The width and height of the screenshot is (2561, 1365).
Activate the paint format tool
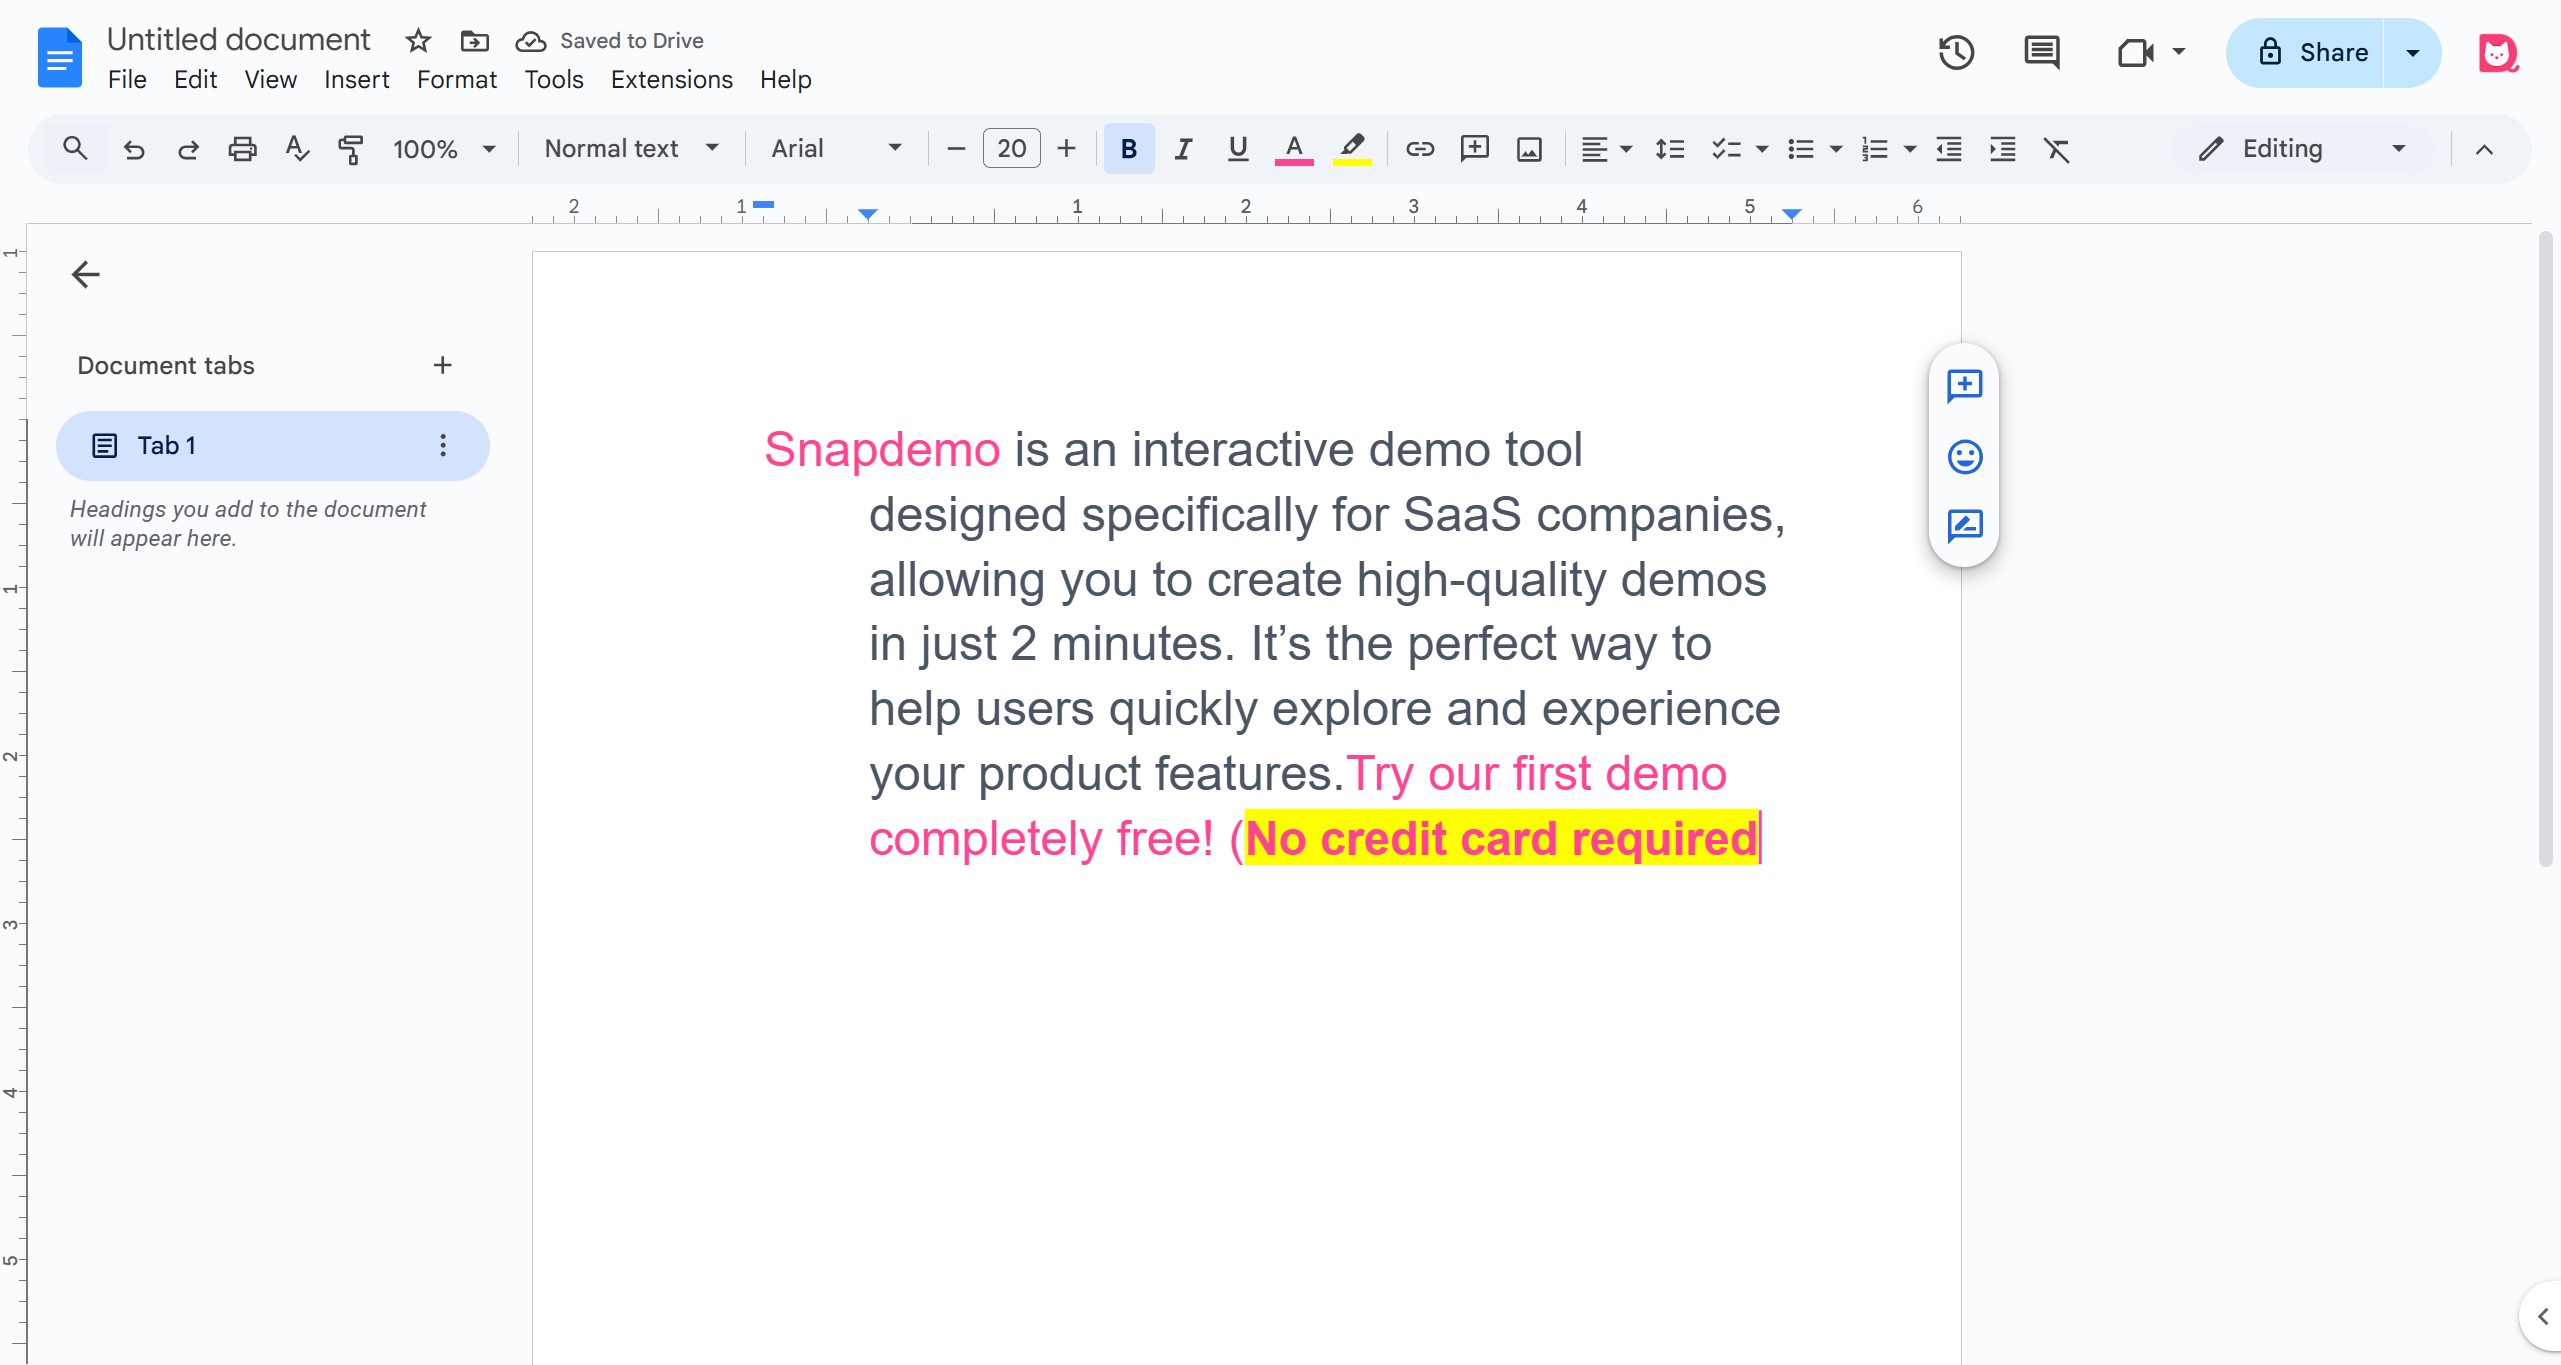[x=351, y=149]
